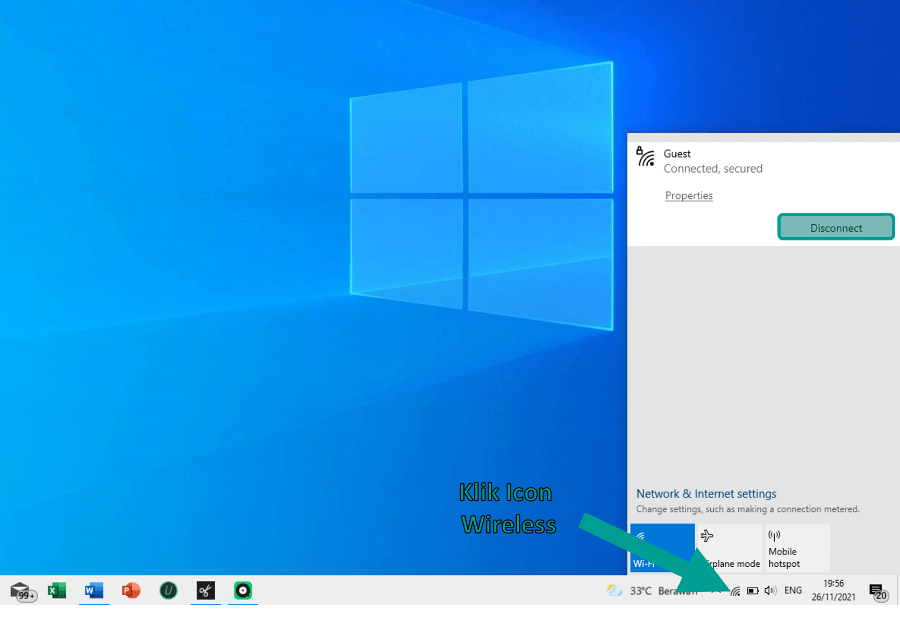Open the green U app on taskbar
900x642 pixels.
(x=168, y=590)
